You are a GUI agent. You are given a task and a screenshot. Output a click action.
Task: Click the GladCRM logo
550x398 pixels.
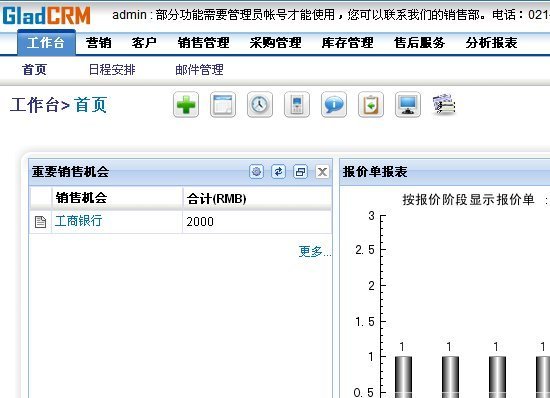[47, 15]
